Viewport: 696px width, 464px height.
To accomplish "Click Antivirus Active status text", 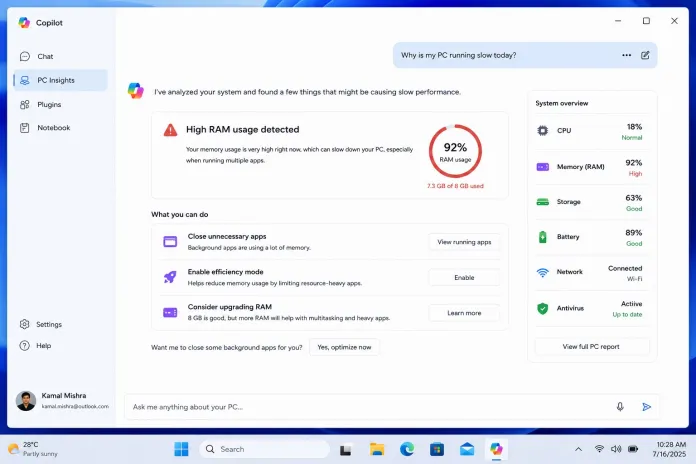I will click(x=632, y=304).
